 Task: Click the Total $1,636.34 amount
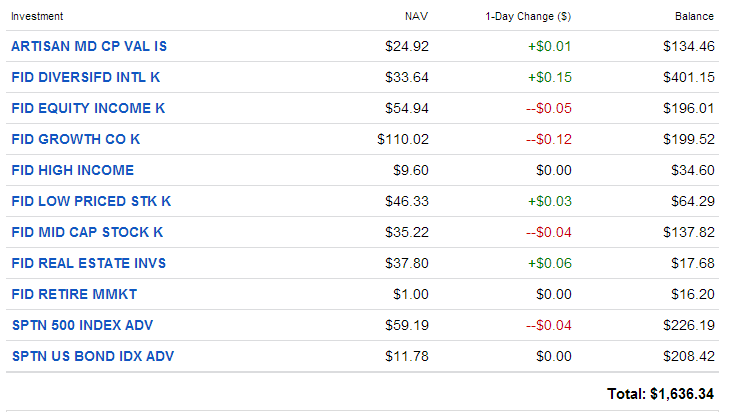(x=660, y=394)
